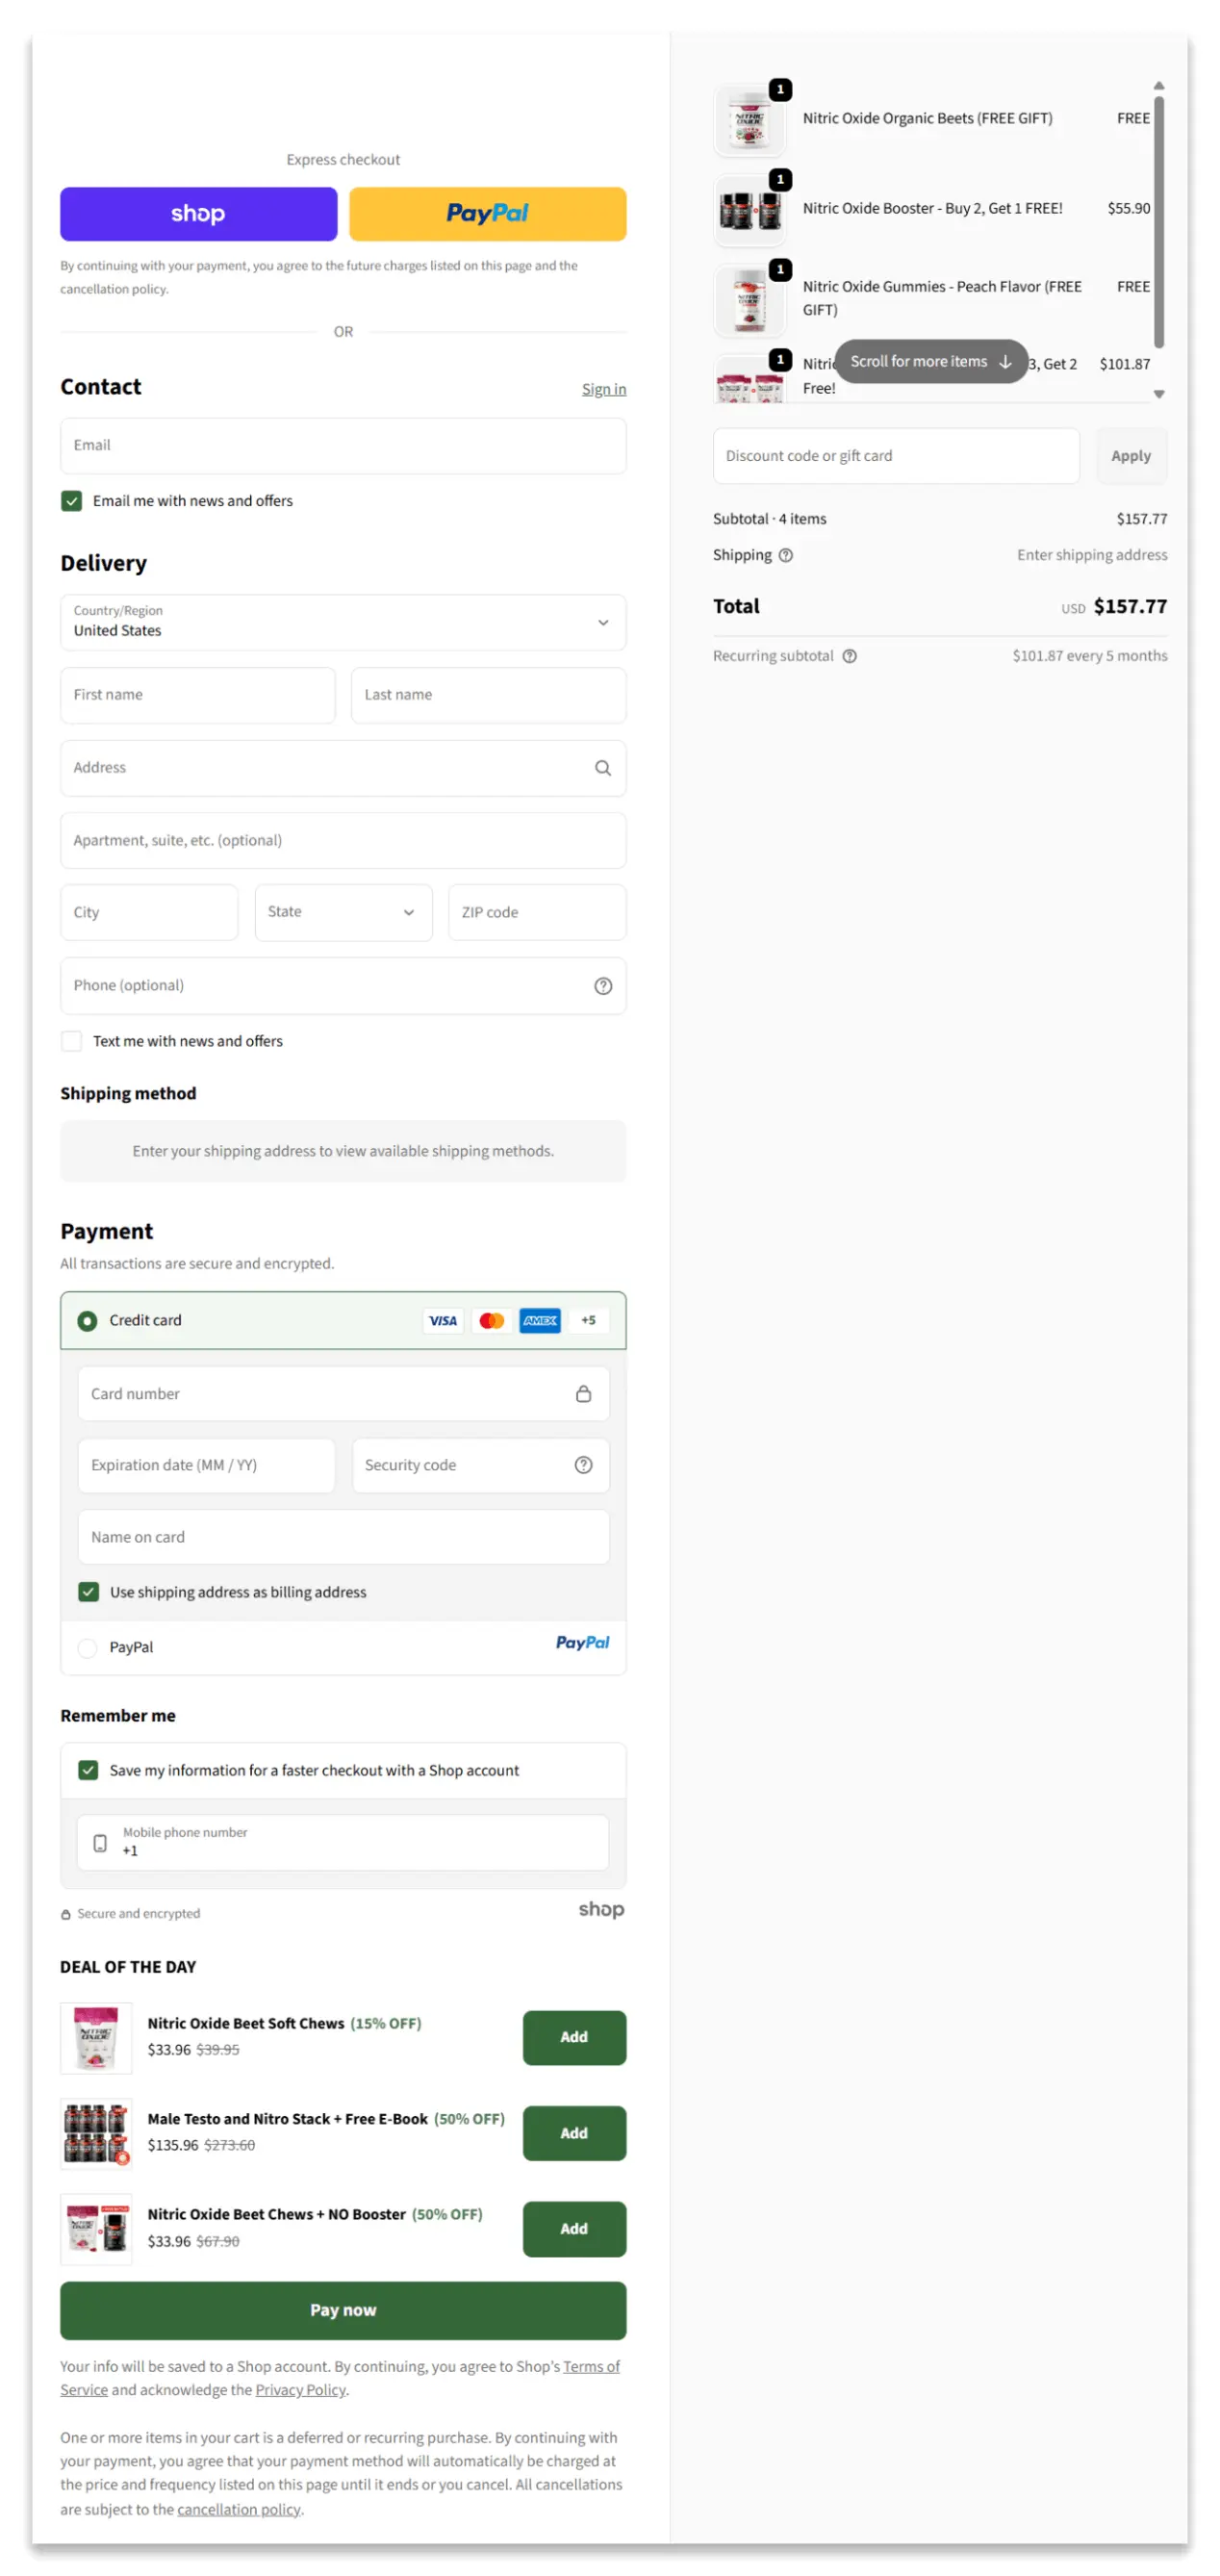The width and height of the screenshot is (1220, 2576).
Task: Open the Sign in link
Action: tap(603, 389)
